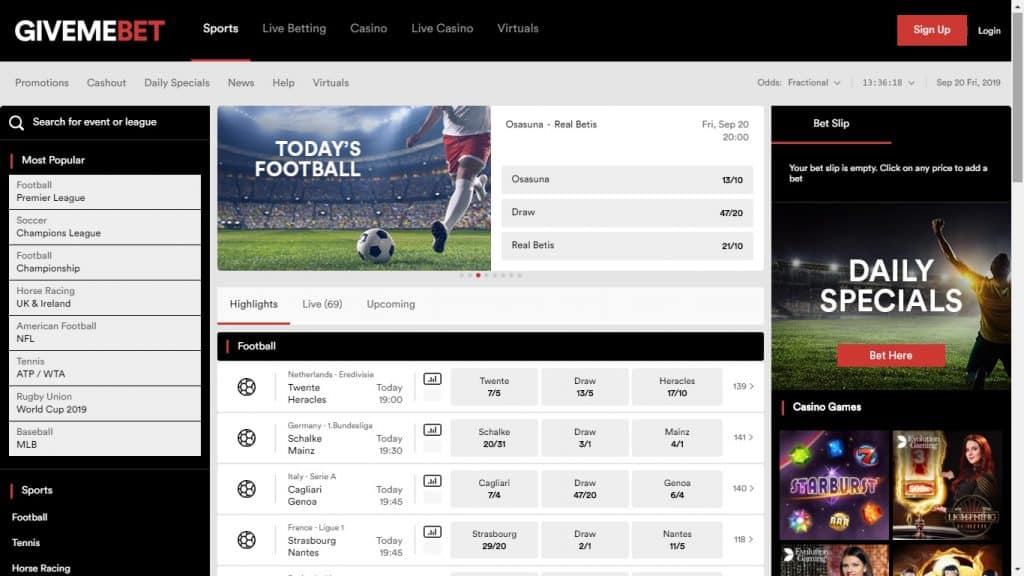Open the Starburst casino game thumbnail
Screen dimensions: 1024x576
pyautogui.click(x=834, y=485)
